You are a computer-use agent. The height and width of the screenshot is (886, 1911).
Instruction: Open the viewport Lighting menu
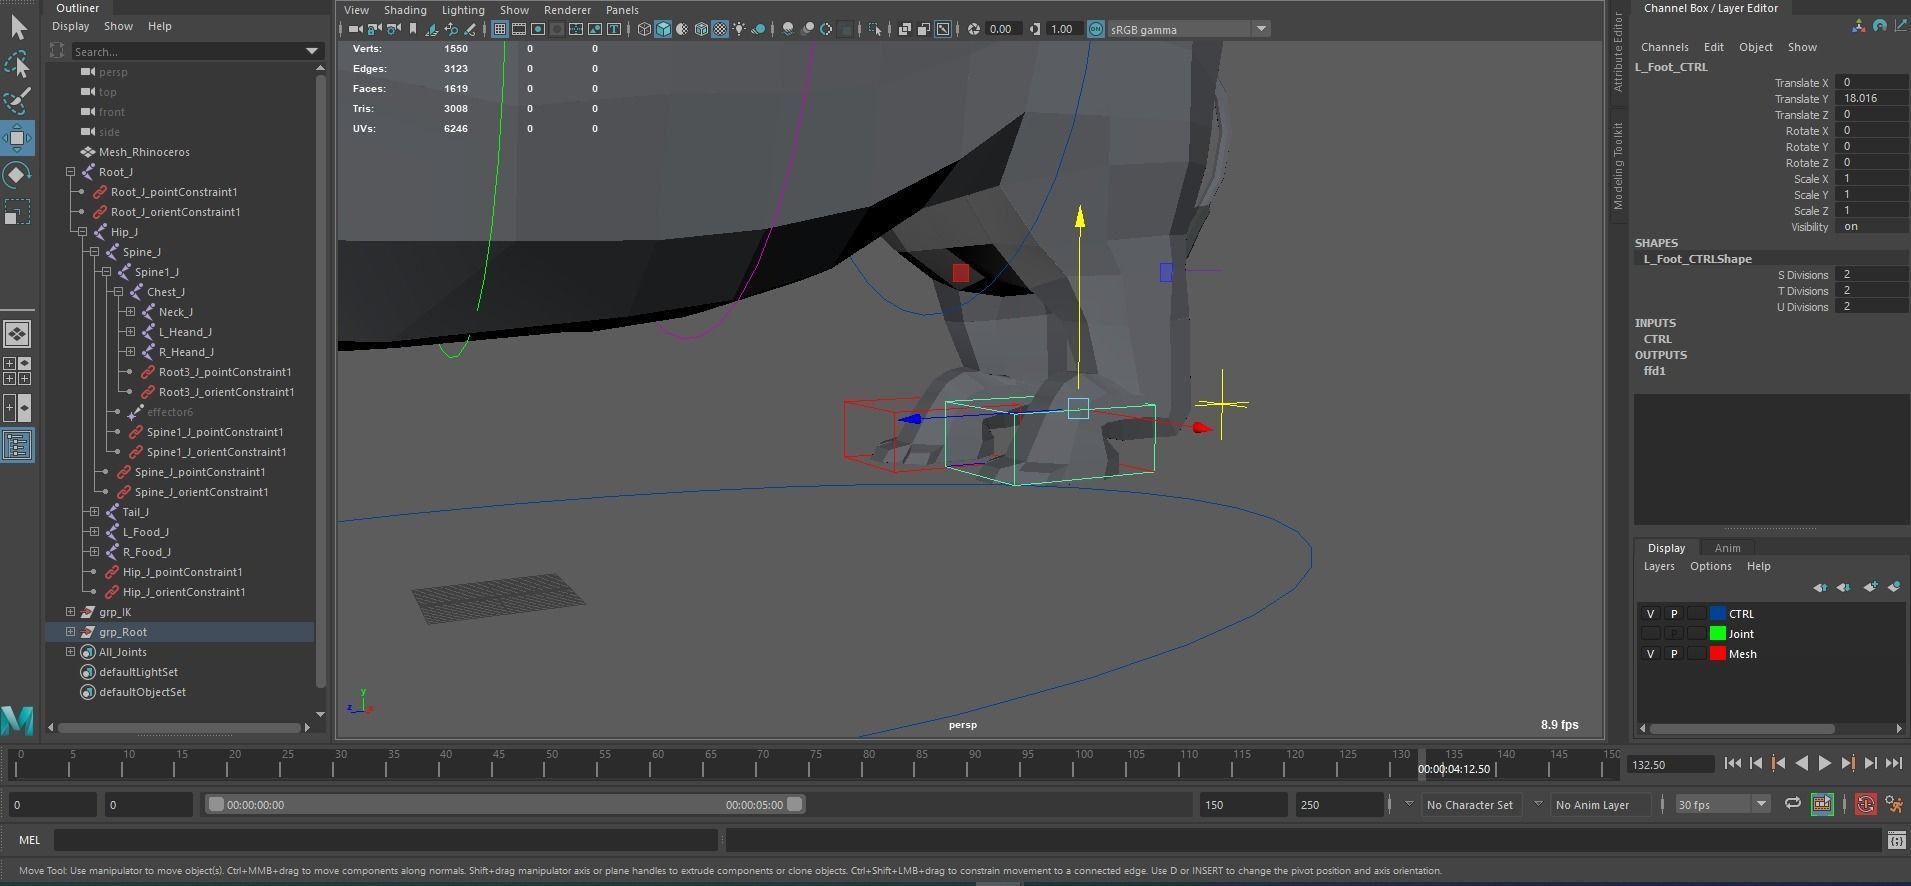coord(463,10)
